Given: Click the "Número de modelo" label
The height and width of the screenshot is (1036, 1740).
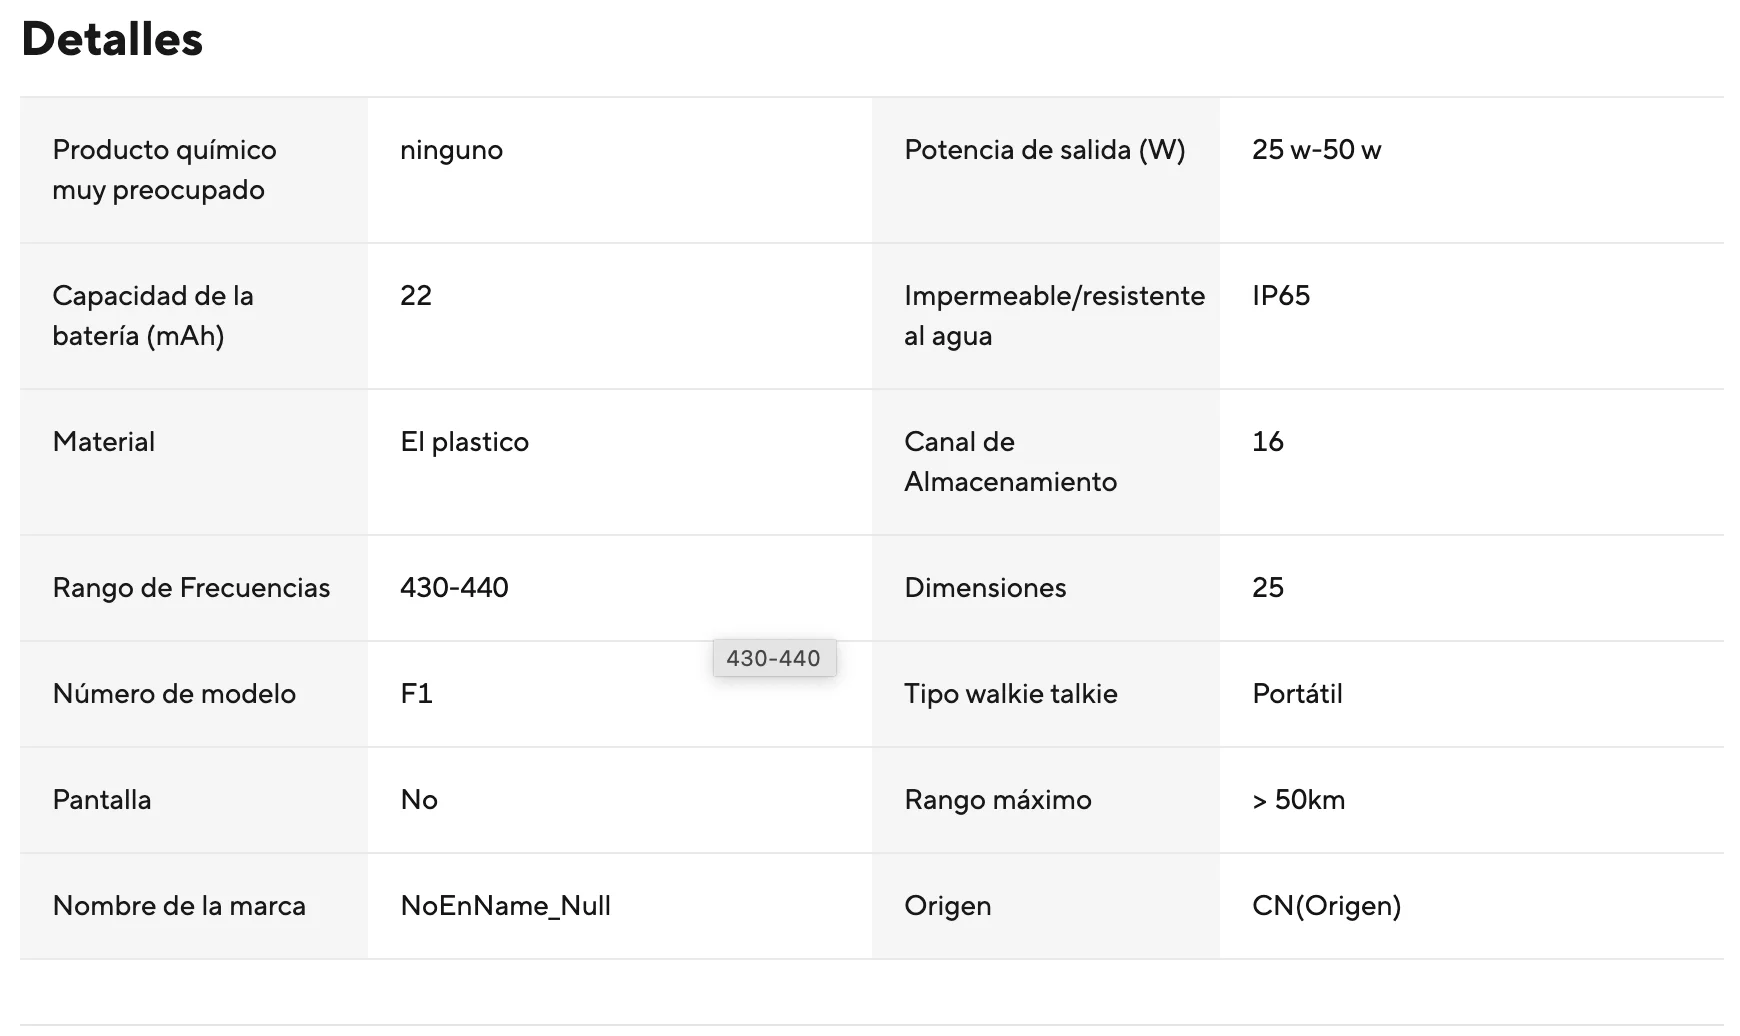Looking at the screenshot, I should click(174, 694).
